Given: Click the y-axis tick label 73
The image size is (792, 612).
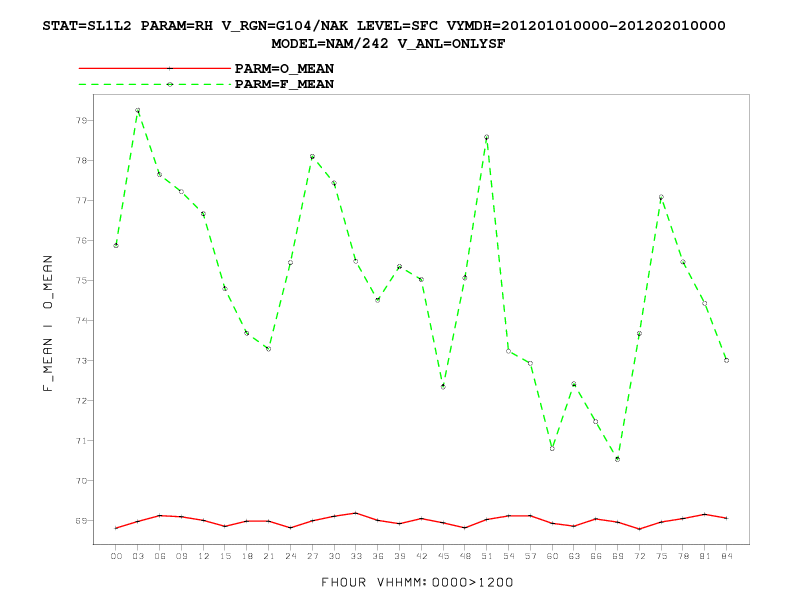Looking at the screenshot, I should pyautogui.click(x=81, y=361).
